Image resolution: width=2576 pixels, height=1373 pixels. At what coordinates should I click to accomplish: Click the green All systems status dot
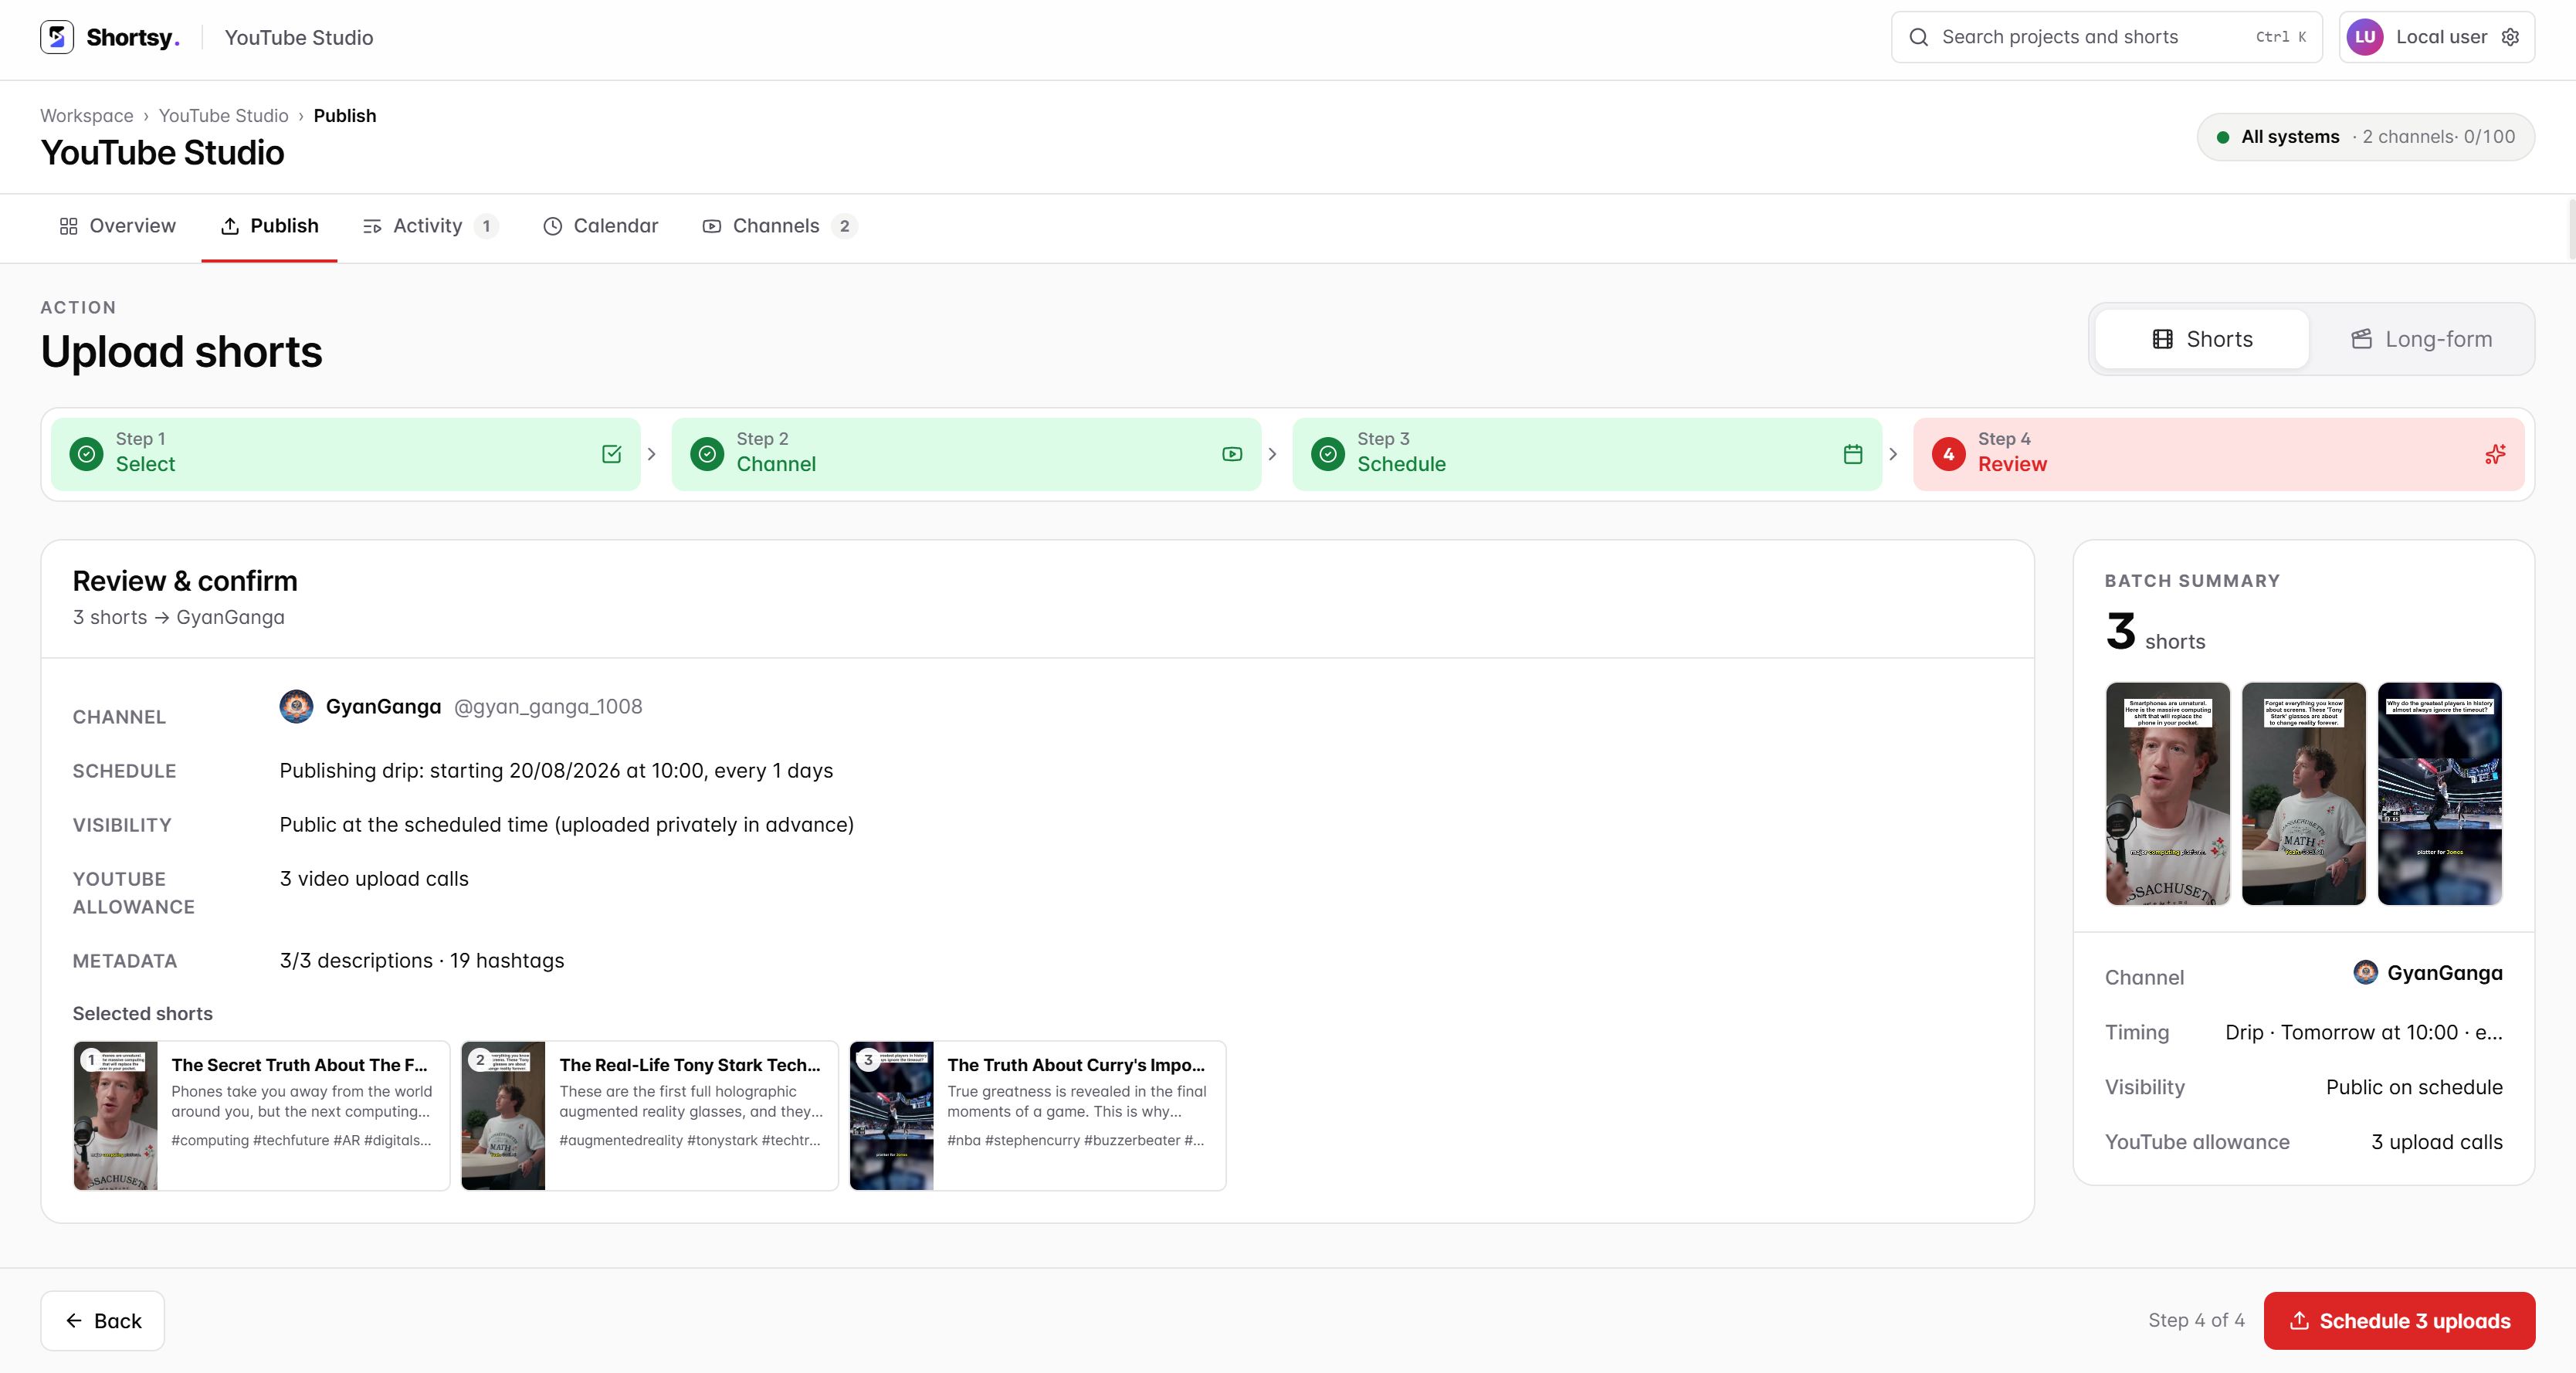pyautogui.click(x=2222, y=137)
